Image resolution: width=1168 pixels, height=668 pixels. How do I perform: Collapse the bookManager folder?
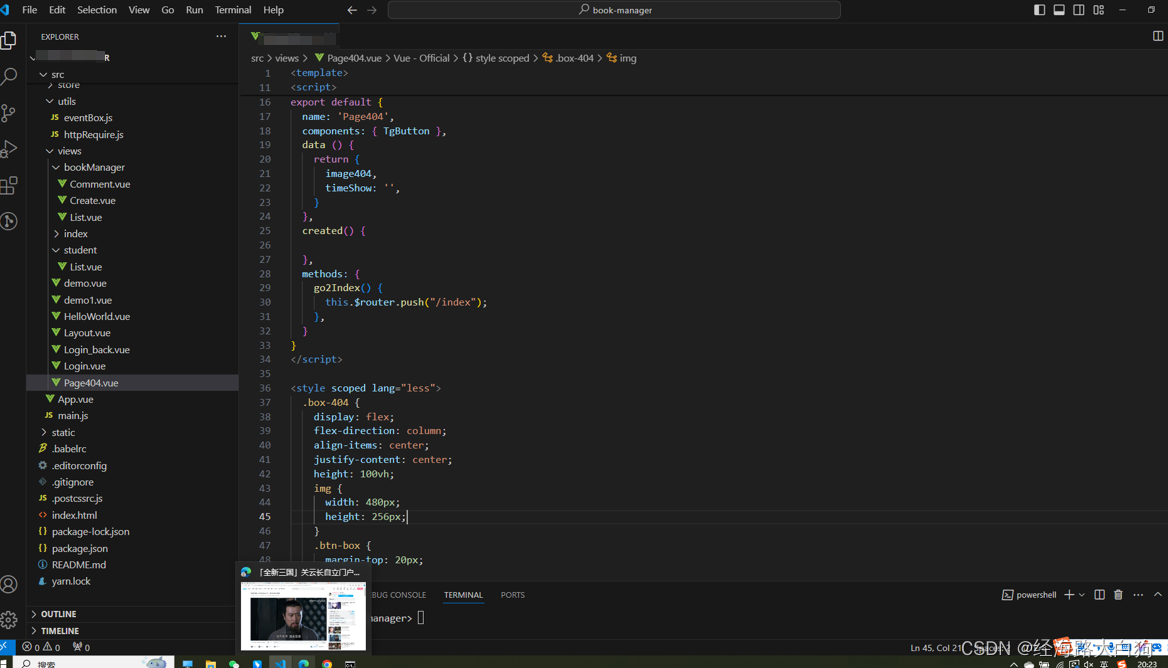click(56, 168)
